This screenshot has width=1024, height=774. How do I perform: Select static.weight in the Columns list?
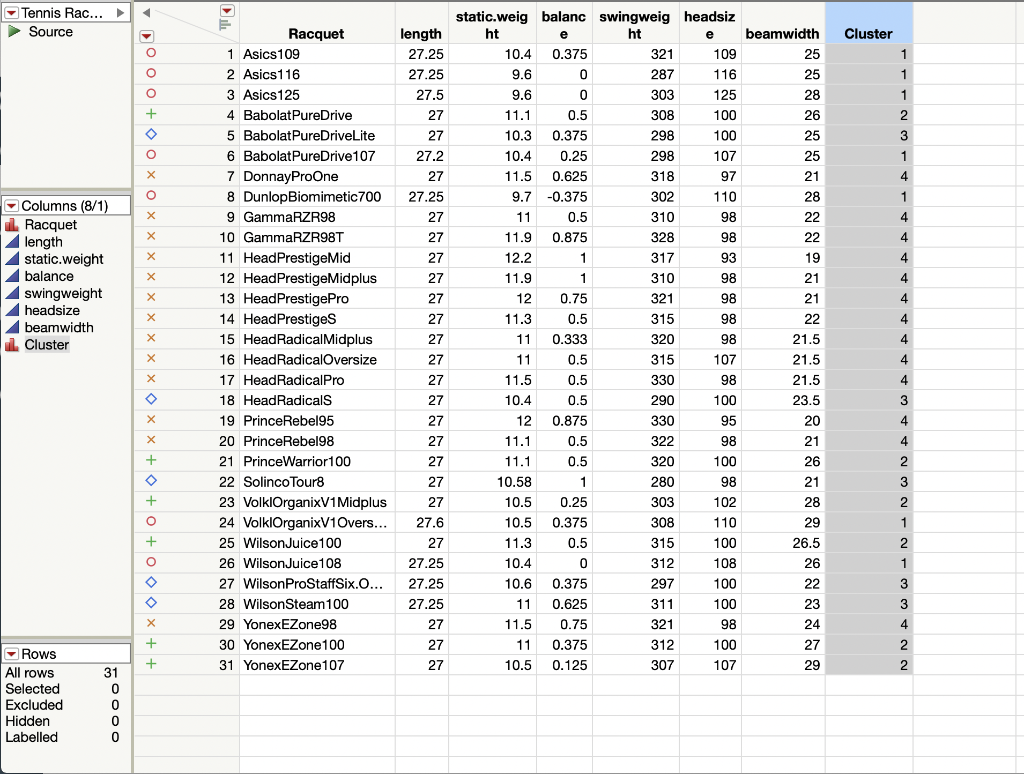[63, 259]
